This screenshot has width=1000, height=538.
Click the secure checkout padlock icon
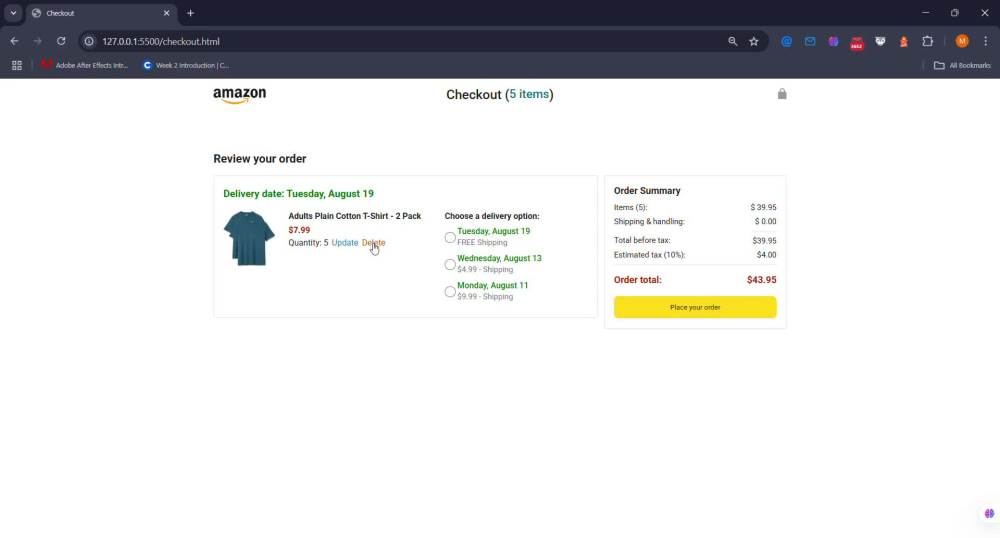click(x=782, y=94)
